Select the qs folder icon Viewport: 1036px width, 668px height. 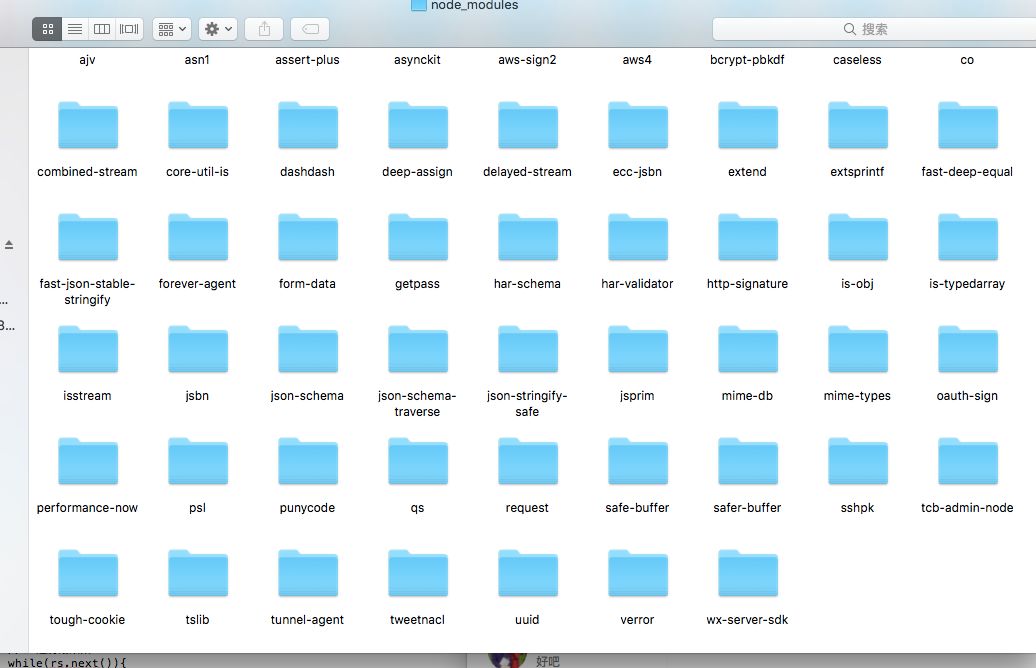point(418,461)
